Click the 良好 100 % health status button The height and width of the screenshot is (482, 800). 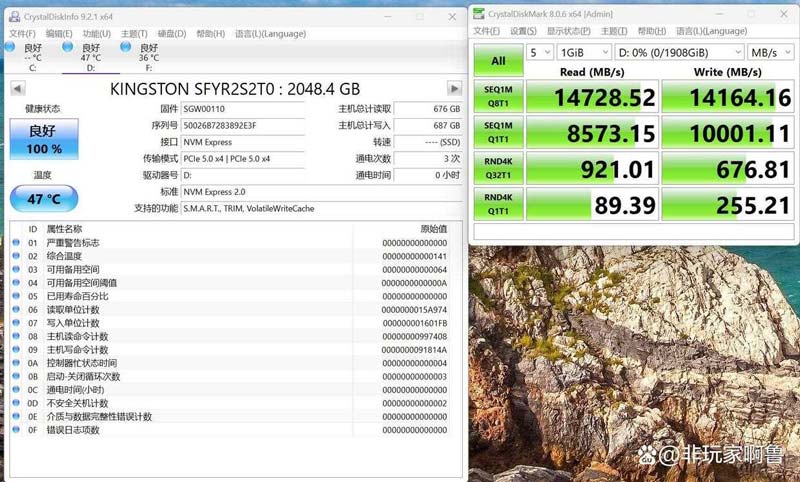[x=44, y=139]
